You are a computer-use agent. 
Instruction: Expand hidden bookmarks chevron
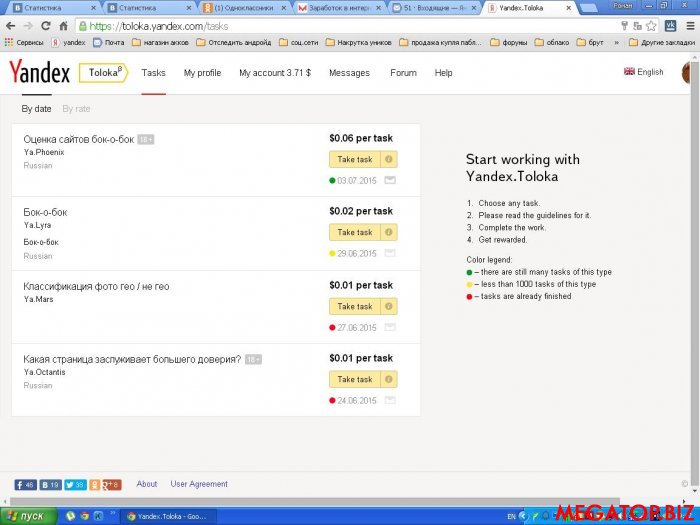[x=617, y=42]
